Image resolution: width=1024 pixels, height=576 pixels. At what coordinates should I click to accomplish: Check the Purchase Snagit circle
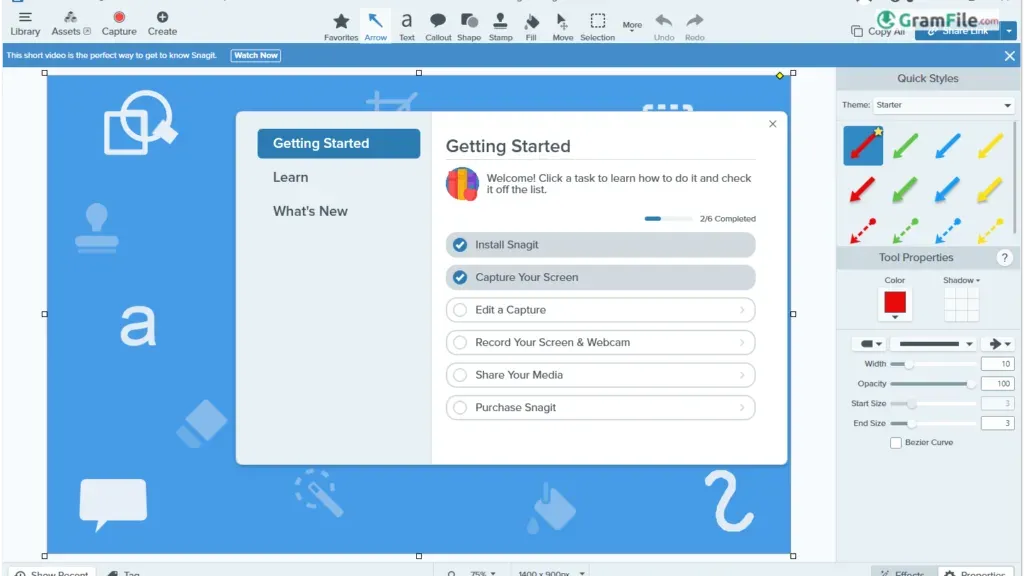click(460, 408)
